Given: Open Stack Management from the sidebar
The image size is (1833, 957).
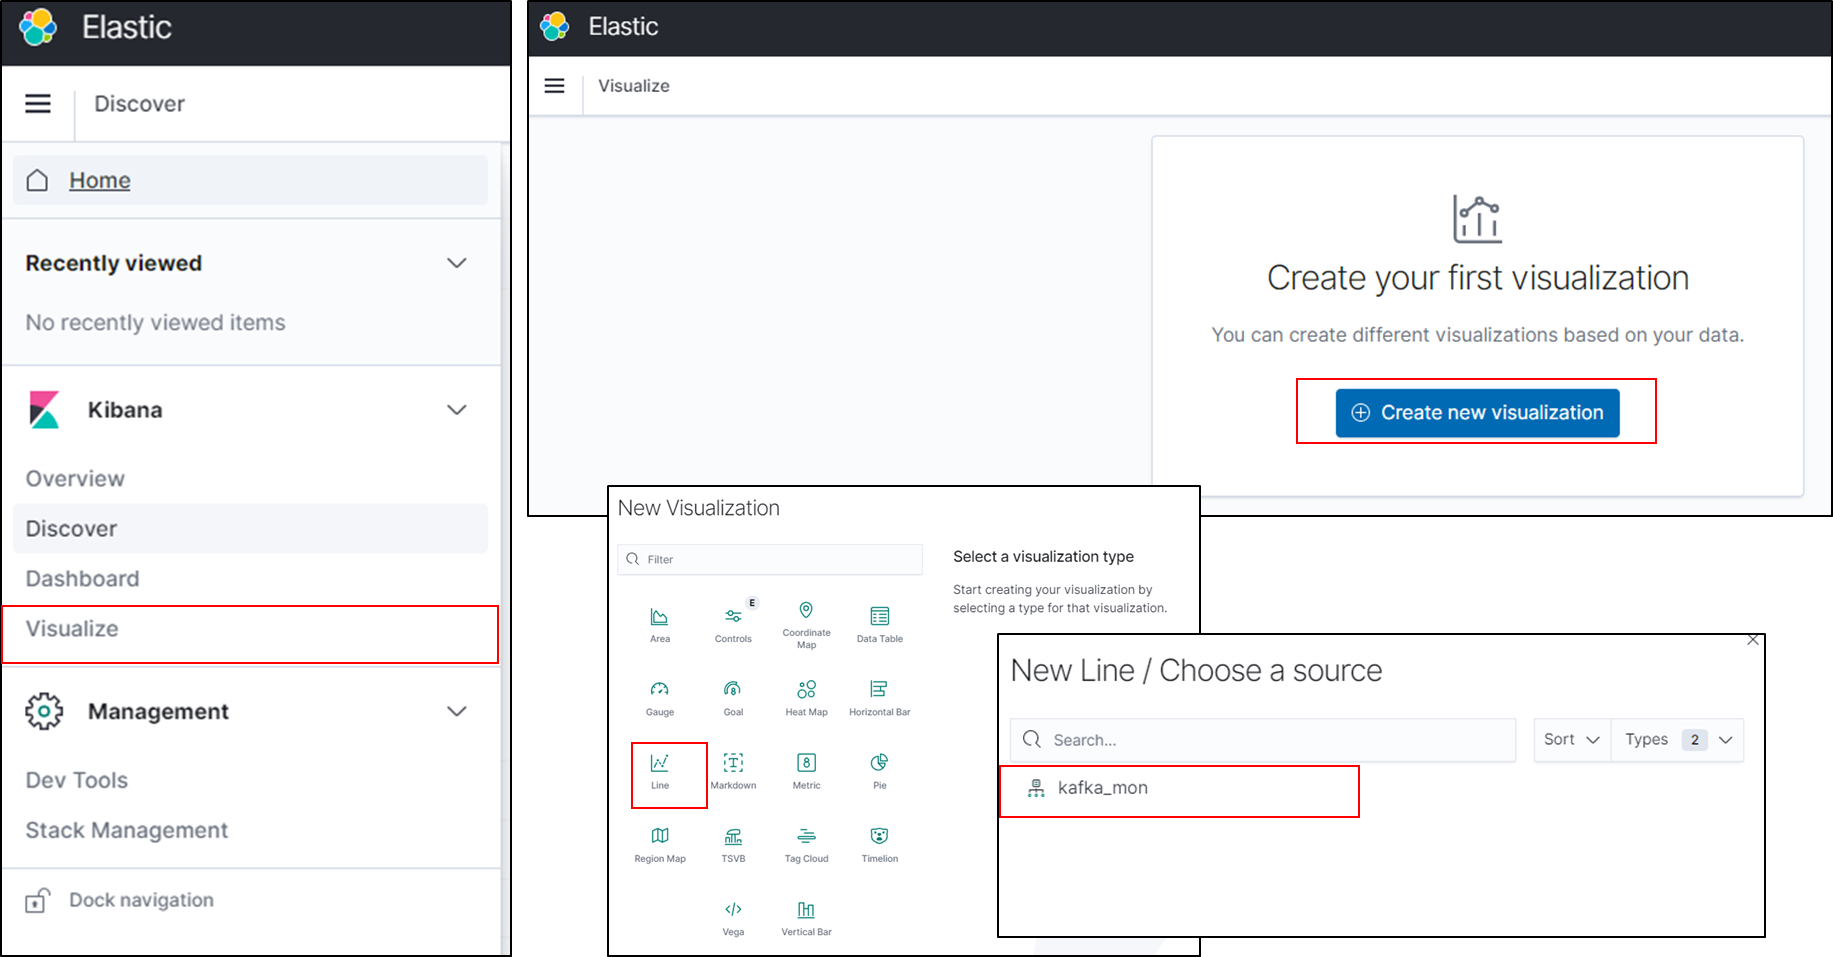Looking at the screenshot, I should click(126, 830).
